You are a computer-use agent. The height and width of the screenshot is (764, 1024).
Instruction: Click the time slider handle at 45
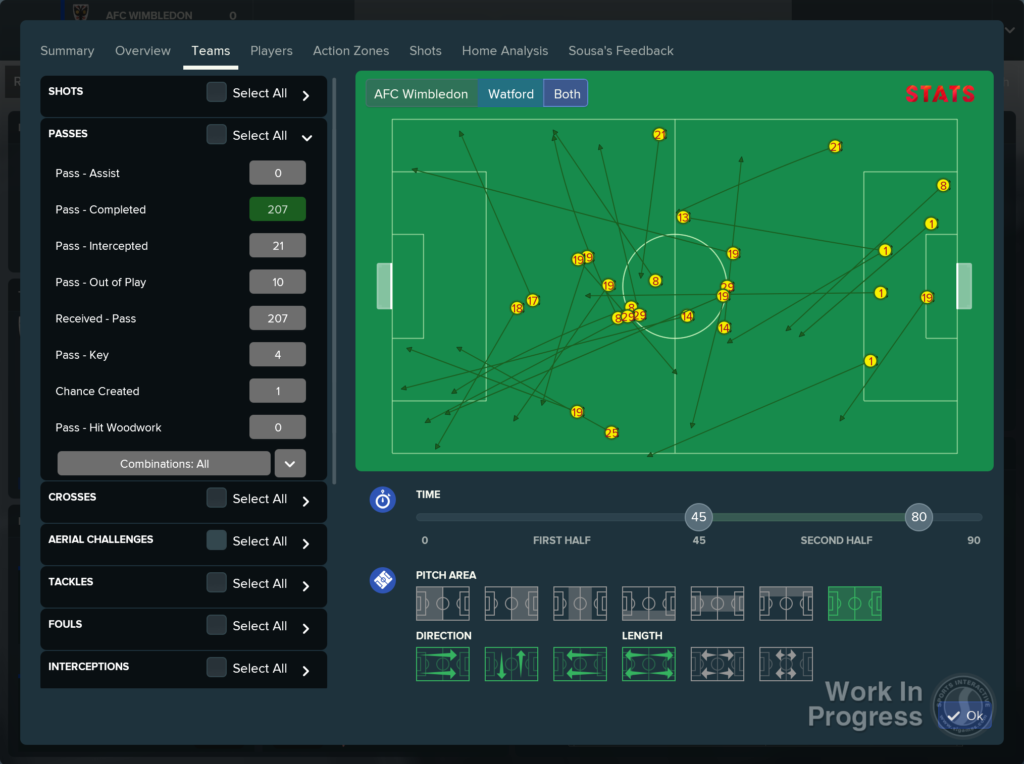pos(699,517)
